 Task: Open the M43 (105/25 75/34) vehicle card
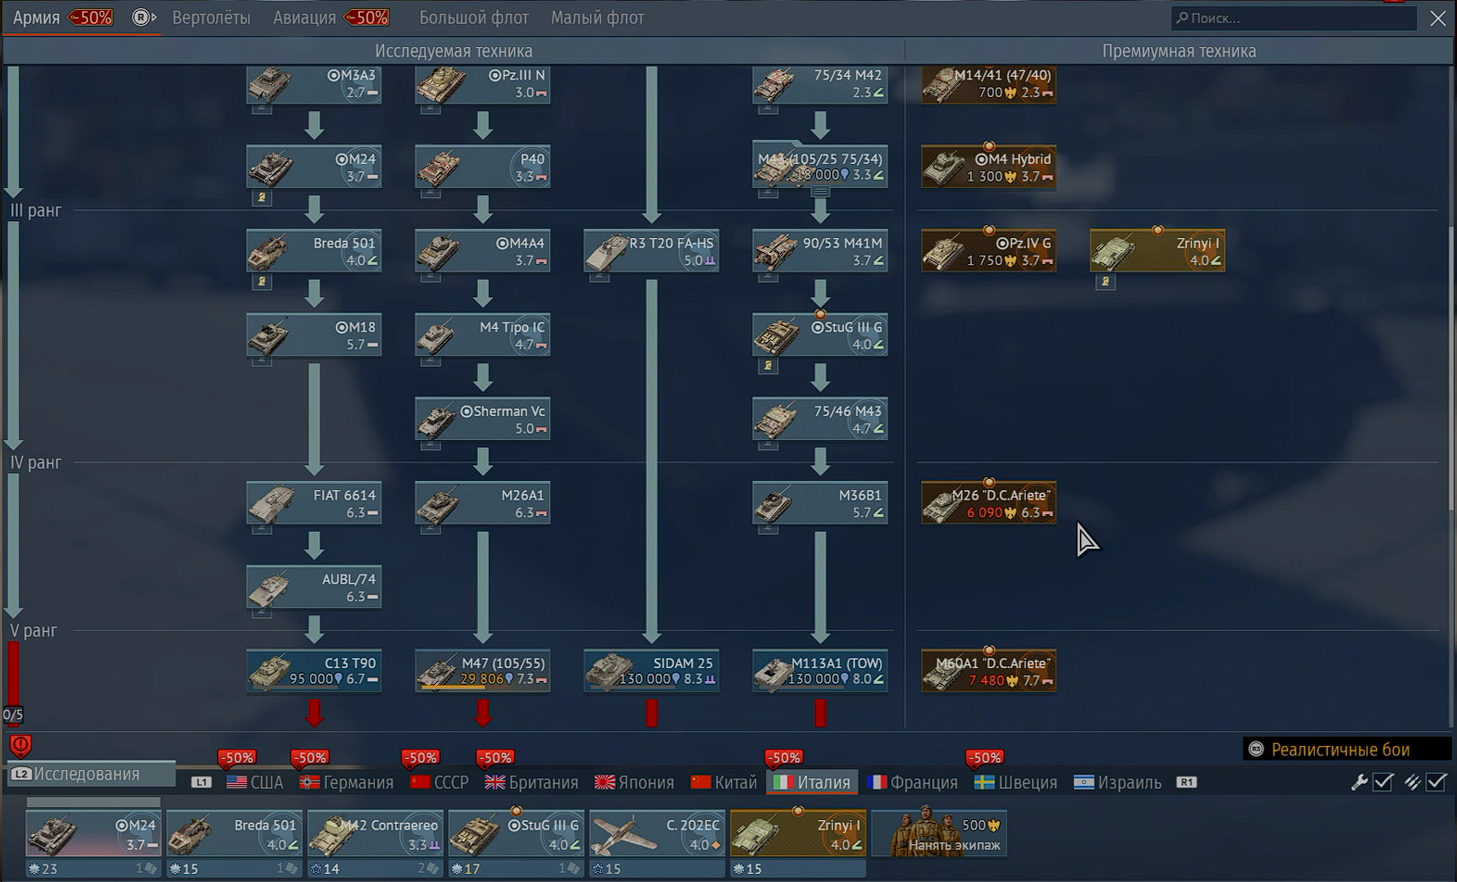[820, 167]
